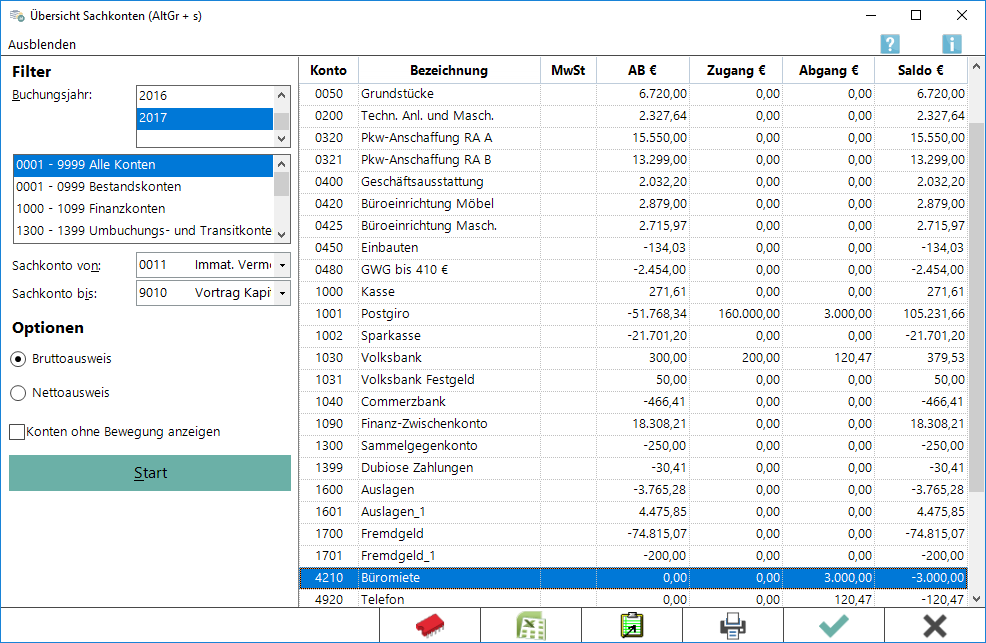Screen dimensions: 986x643
Task: Click the Start button
Action: coord(150,473)
